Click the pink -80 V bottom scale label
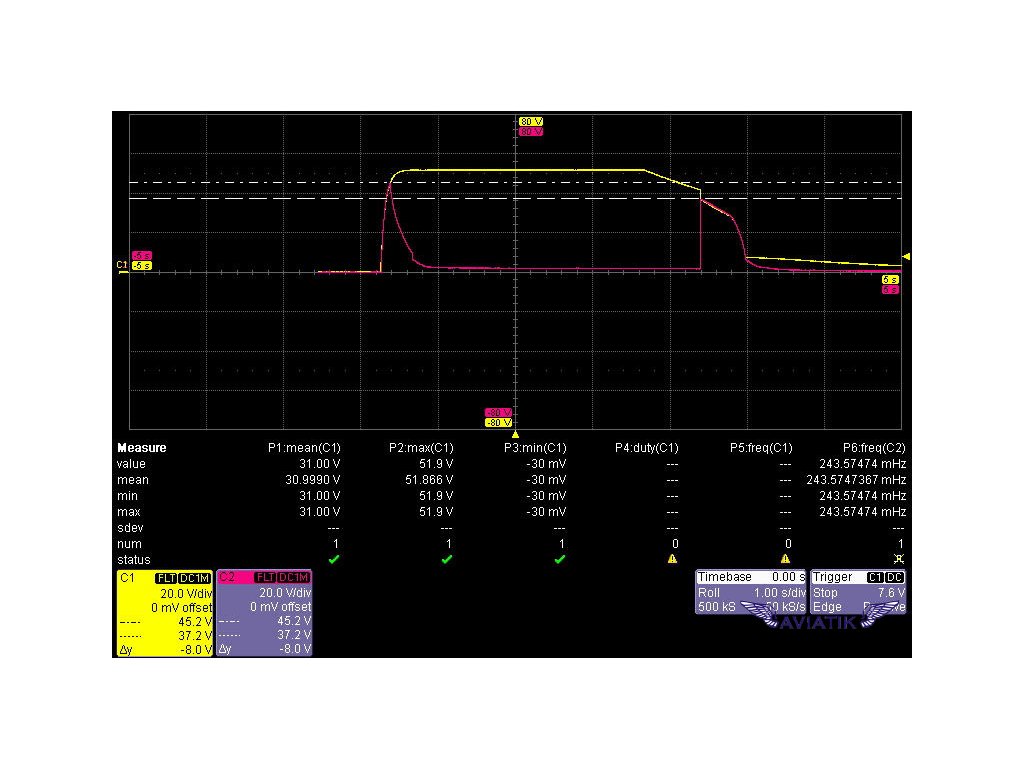Viewport: 1024px width, 768px height. click(x=498, y=413)
